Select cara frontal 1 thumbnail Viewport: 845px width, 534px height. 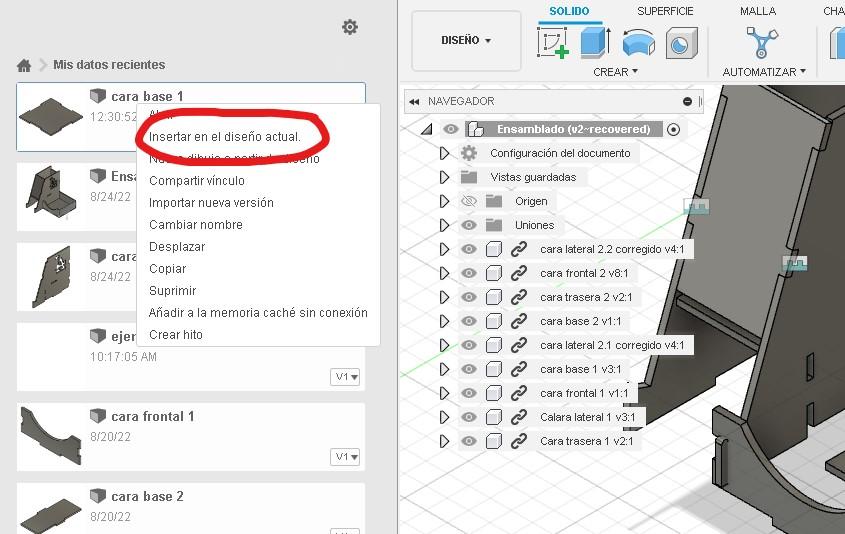tap(51, 435)
